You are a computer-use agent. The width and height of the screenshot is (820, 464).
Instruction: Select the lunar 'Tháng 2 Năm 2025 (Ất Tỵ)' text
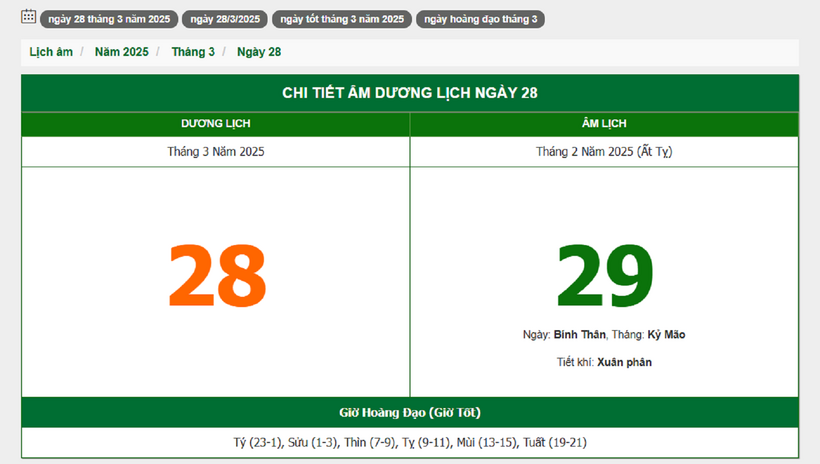[x=604, y=152]
